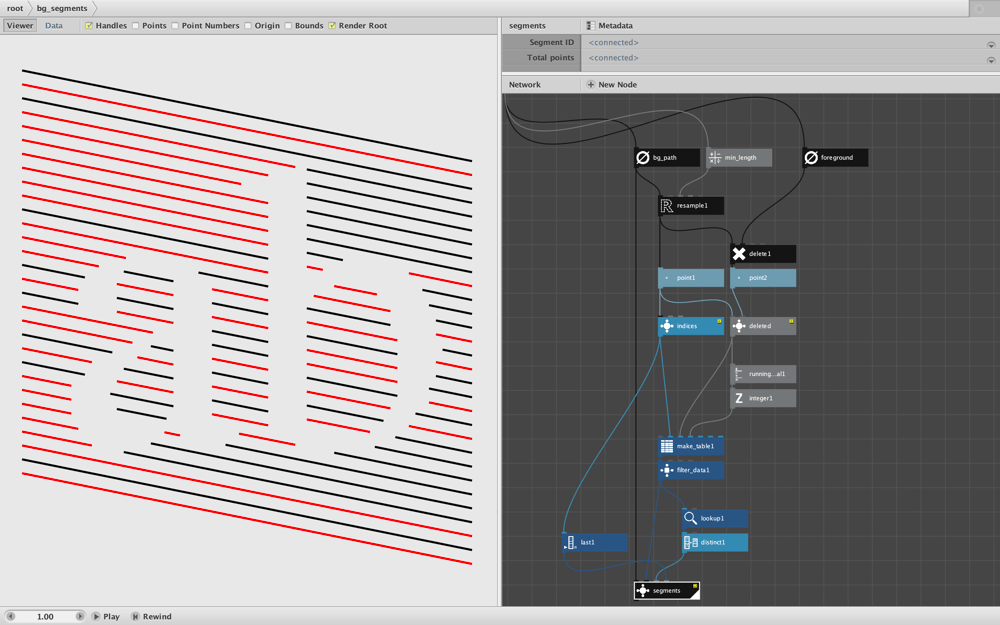The height and width of the screenshot is (625, 1000).
Task: Select the segments node's network icon
Action: pyautogui.click(x=643, y=591)
